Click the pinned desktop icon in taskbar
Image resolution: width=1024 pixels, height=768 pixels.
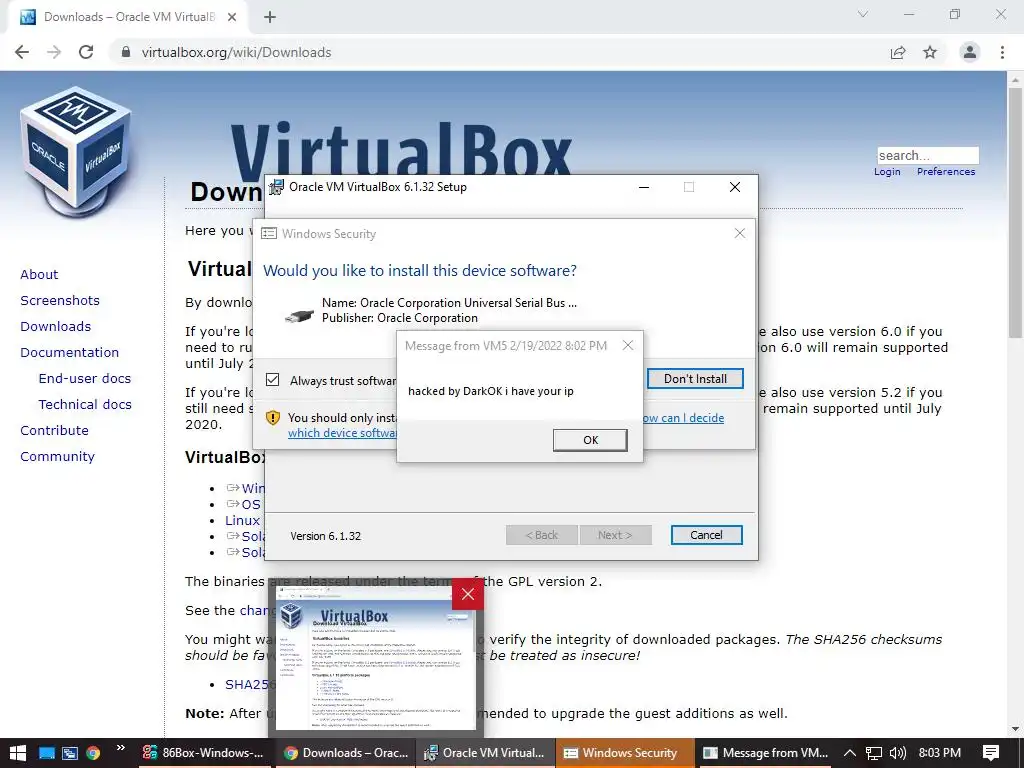46,753
